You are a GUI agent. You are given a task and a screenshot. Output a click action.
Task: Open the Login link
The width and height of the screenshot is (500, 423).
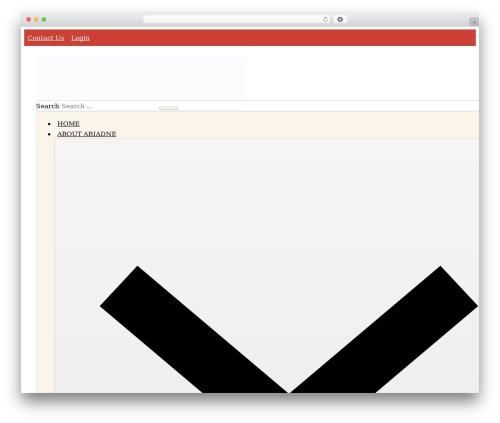(80, 38)
